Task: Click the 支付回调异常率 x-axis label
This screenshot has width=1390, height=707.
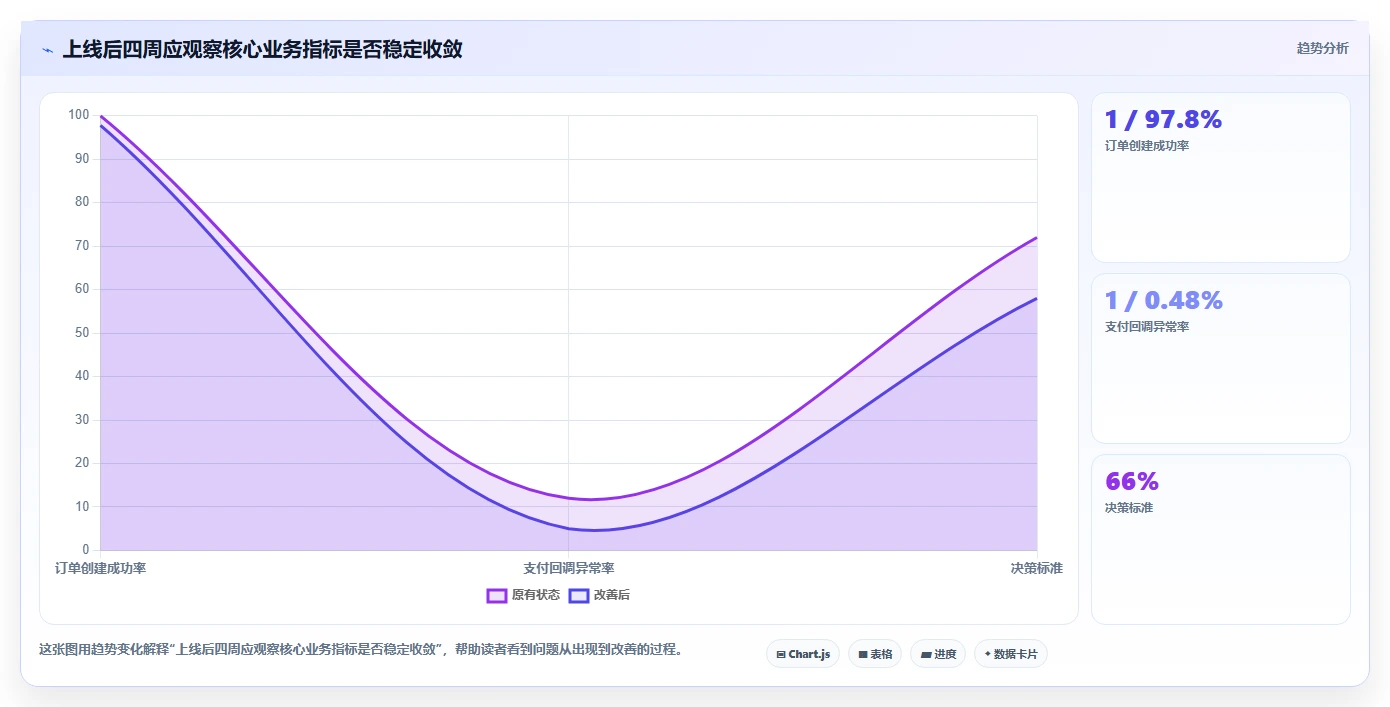Action: (x=569, y=568)
